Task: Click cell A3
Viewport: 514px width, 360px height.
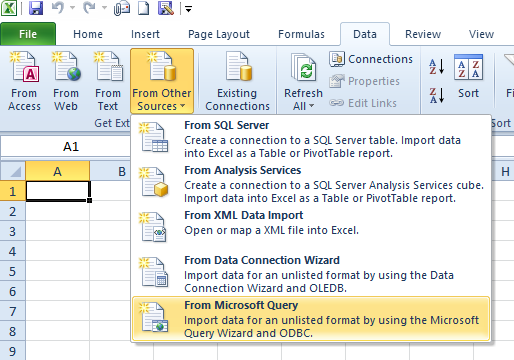Action: (58, 231)
